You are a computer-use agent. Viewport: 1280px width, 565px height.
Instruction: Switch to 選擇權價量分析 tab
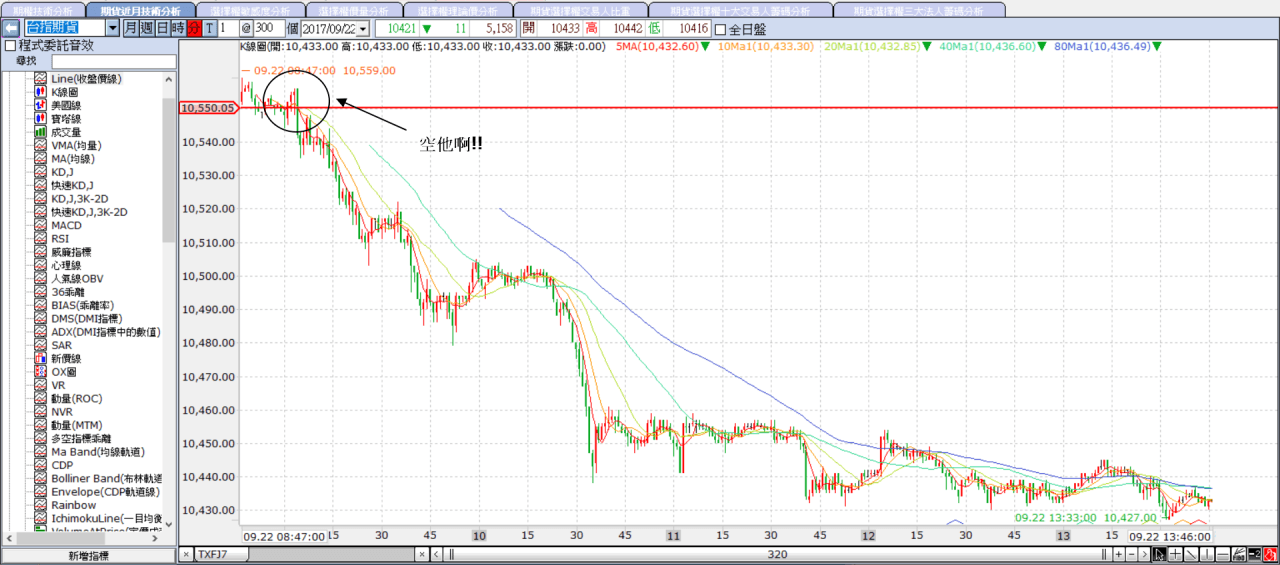pyautogui.click(x=352, y=10)
